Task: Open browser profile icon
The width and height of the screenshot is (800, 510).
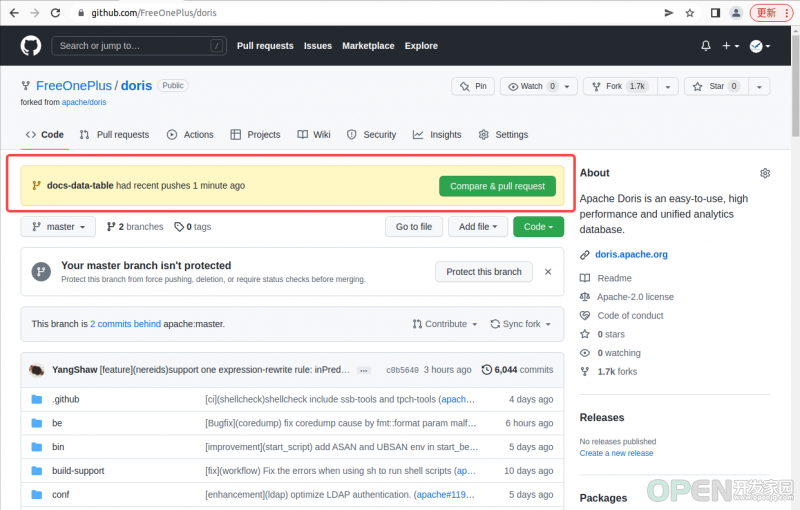Action: pyautogui.click(x=736, y=13)
